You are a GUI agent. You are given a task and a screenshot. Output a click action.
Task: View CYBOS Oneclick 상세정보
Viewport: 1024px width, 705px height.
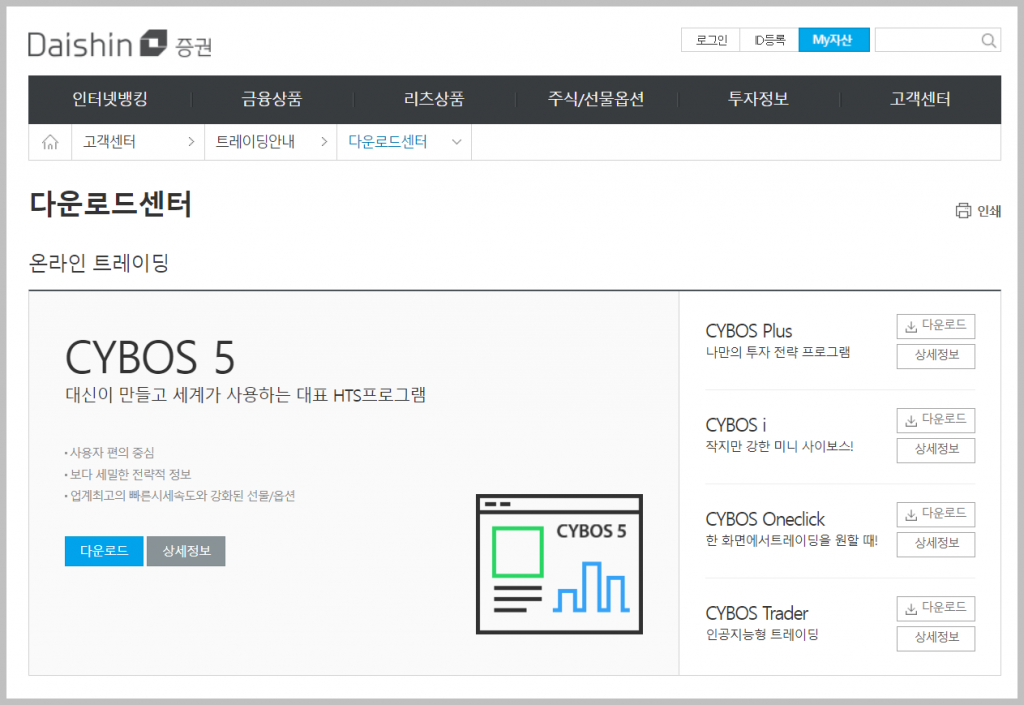pos(936,544)
